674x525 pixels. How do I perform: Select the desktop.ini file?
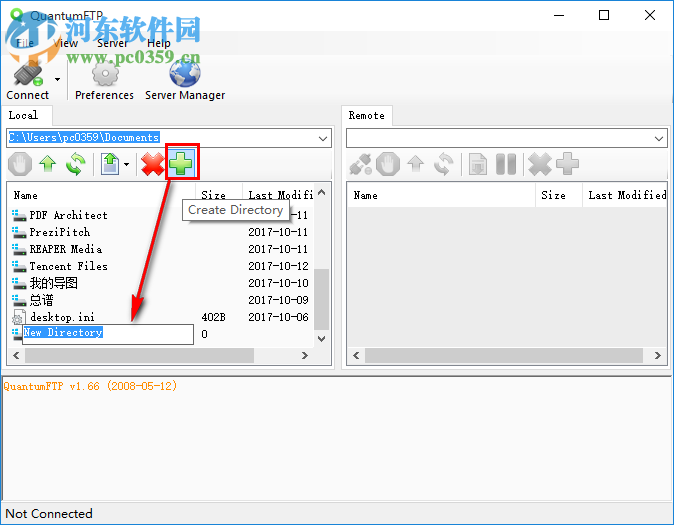pos(62,317)
